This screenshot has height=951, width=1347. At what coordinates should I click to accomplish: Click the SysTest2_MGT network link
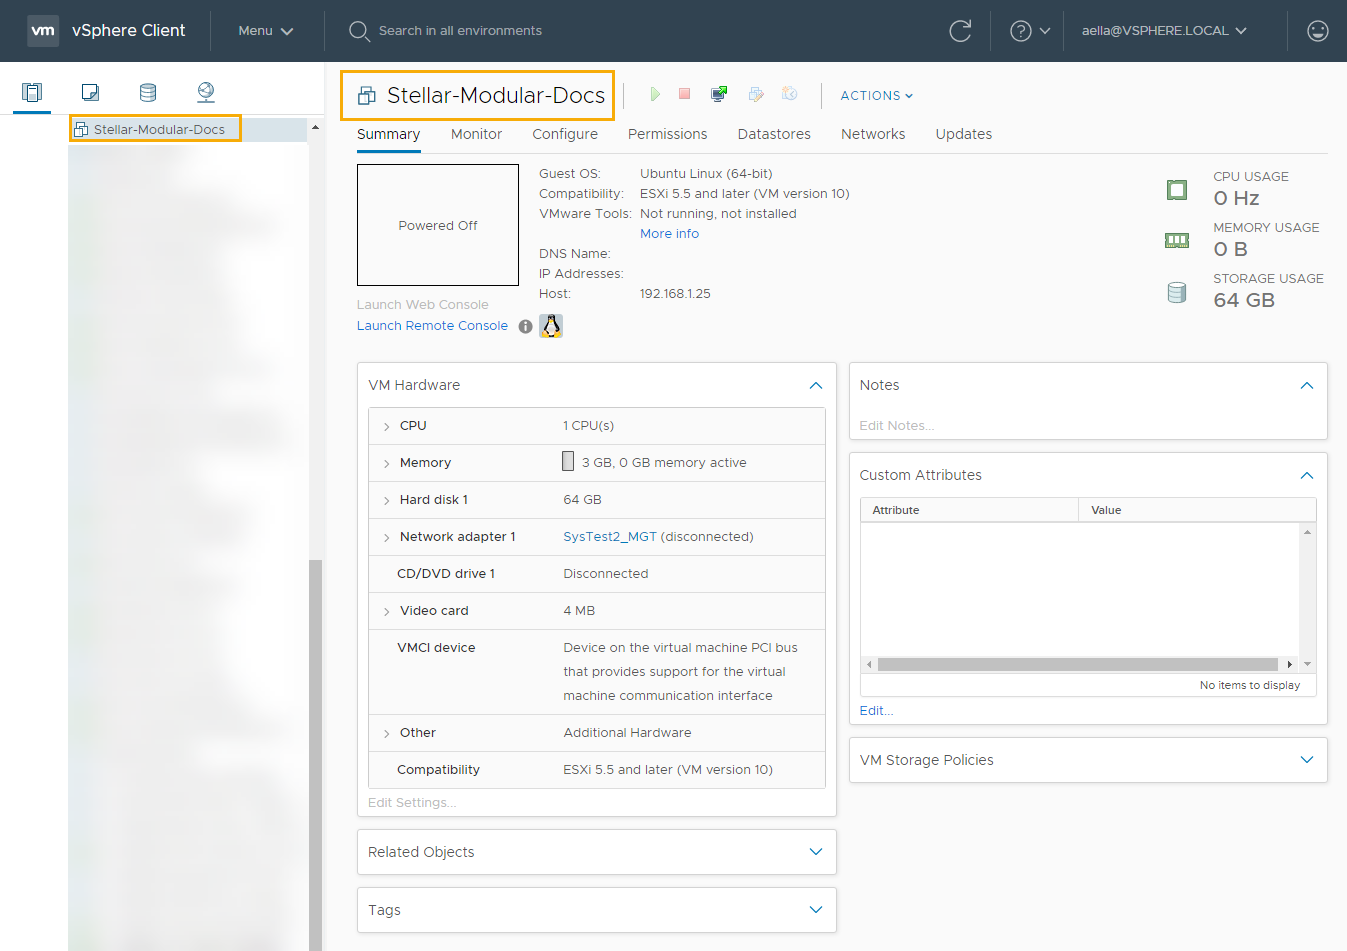tap(610, 537)
